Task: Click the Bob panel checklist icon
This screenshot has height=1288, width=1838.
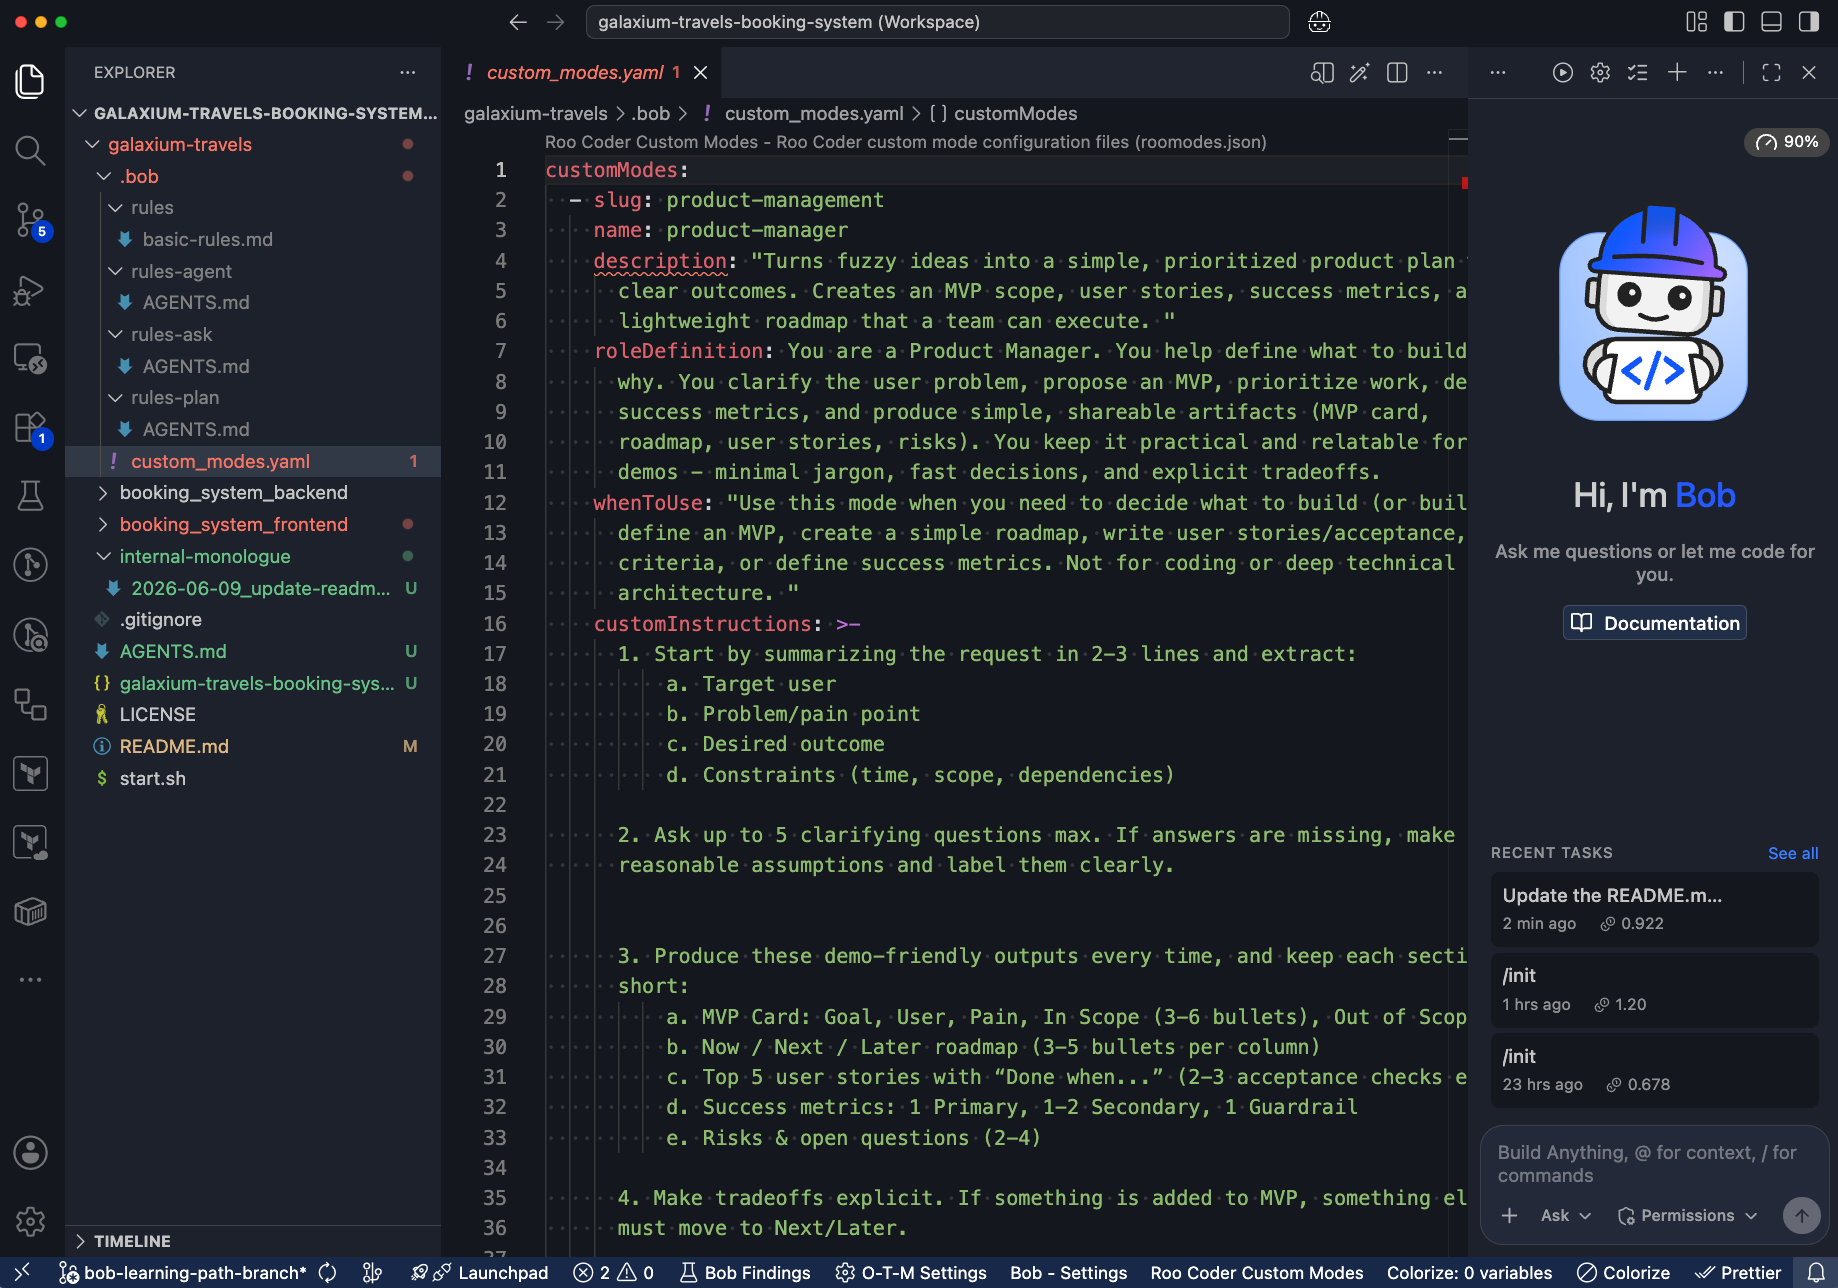Action: pyautogui.click(x=1638, y=72)
